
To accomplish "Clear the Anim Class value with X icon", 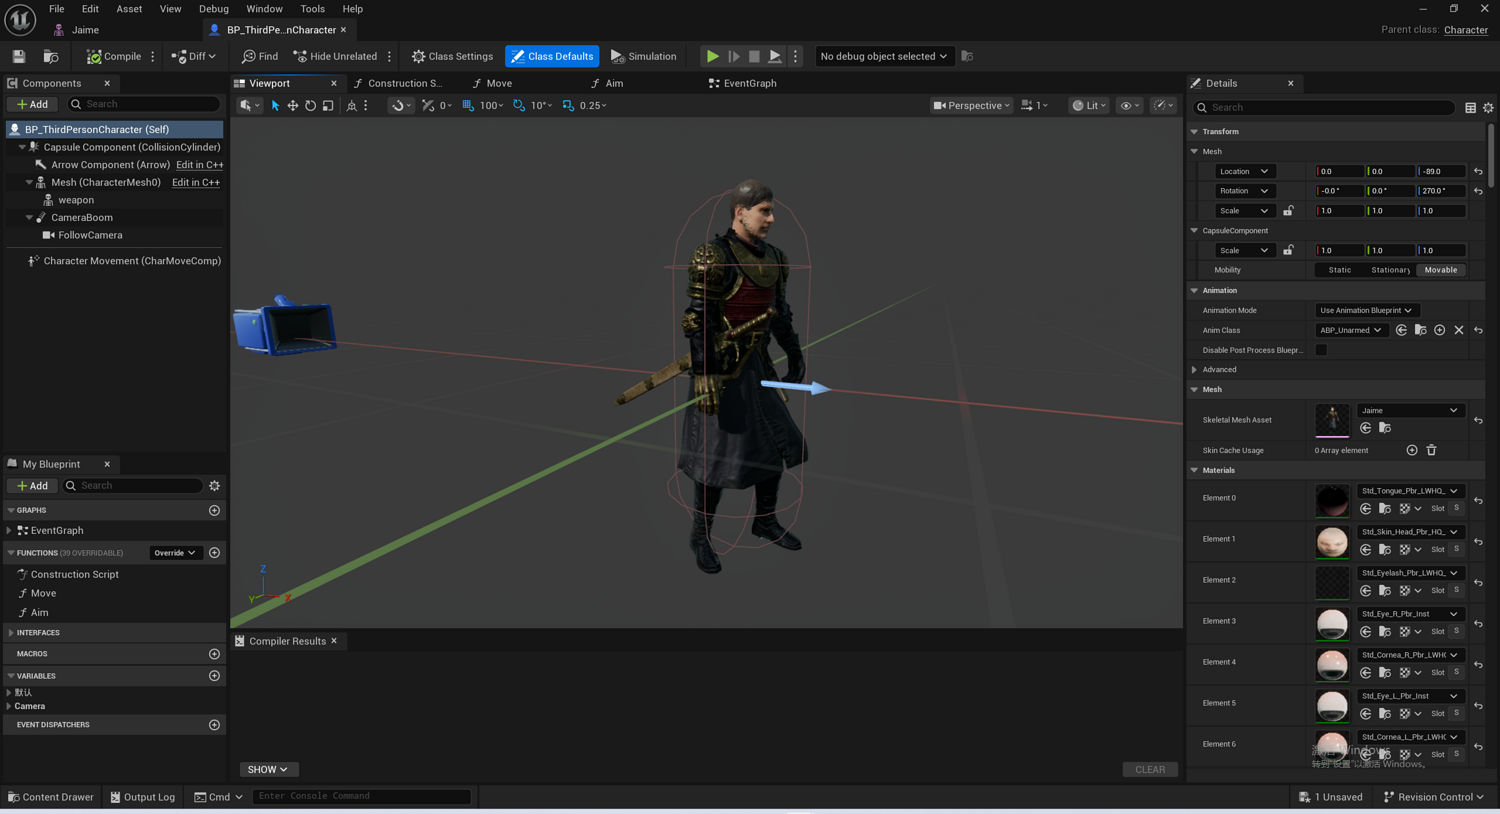I will pos(1459,330).
